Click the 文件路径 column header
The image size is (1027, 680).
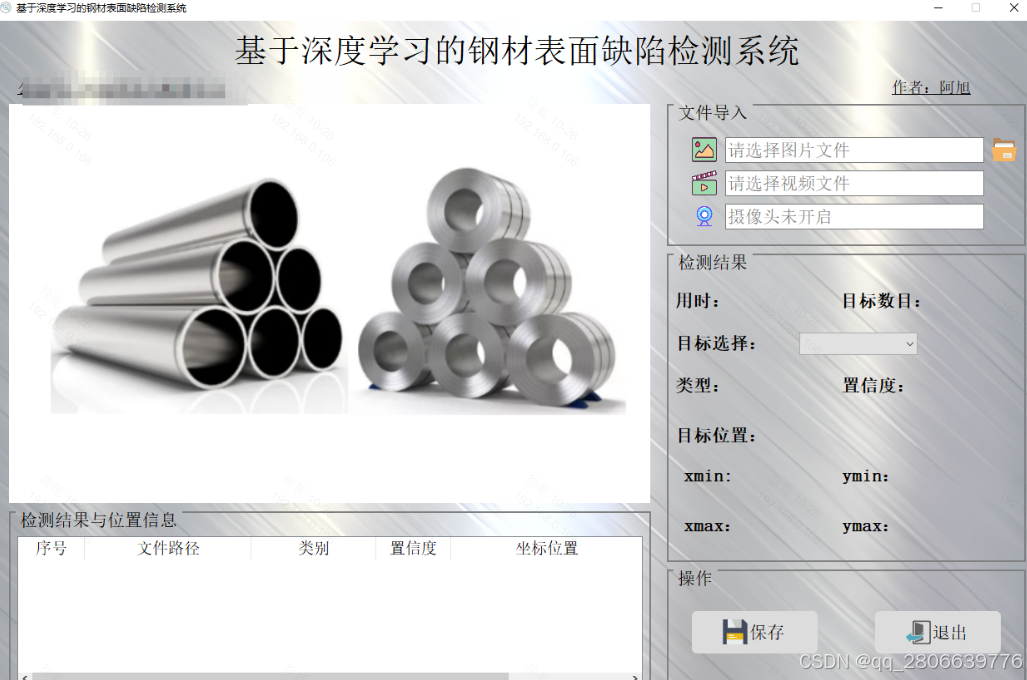[167, 548]
